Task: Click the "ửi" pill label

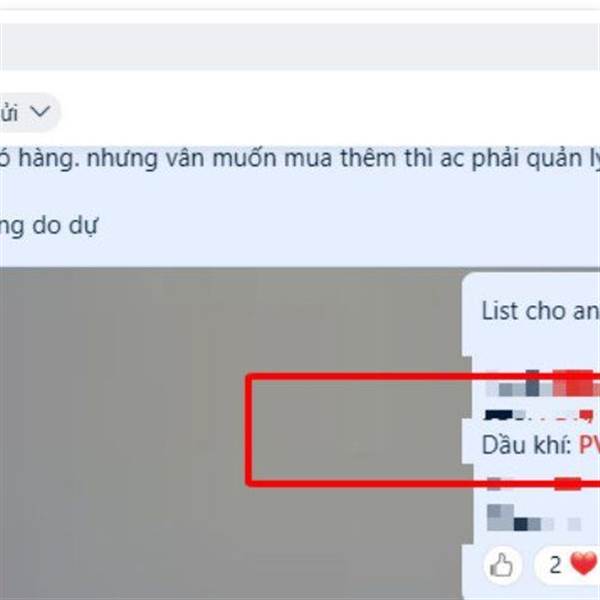Action: 9,113
